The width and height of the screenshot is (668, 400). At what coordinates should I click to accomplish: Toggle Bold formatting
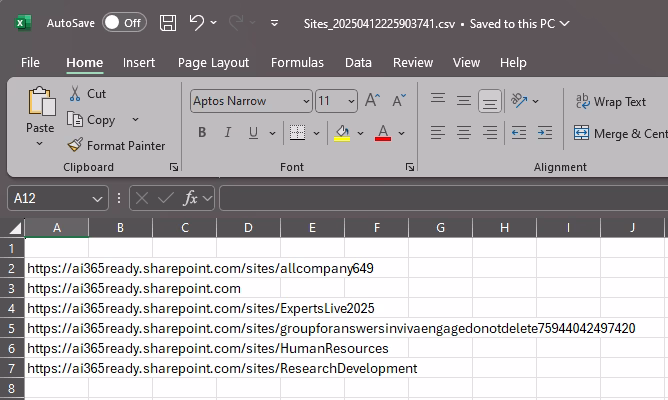(202, 132)
